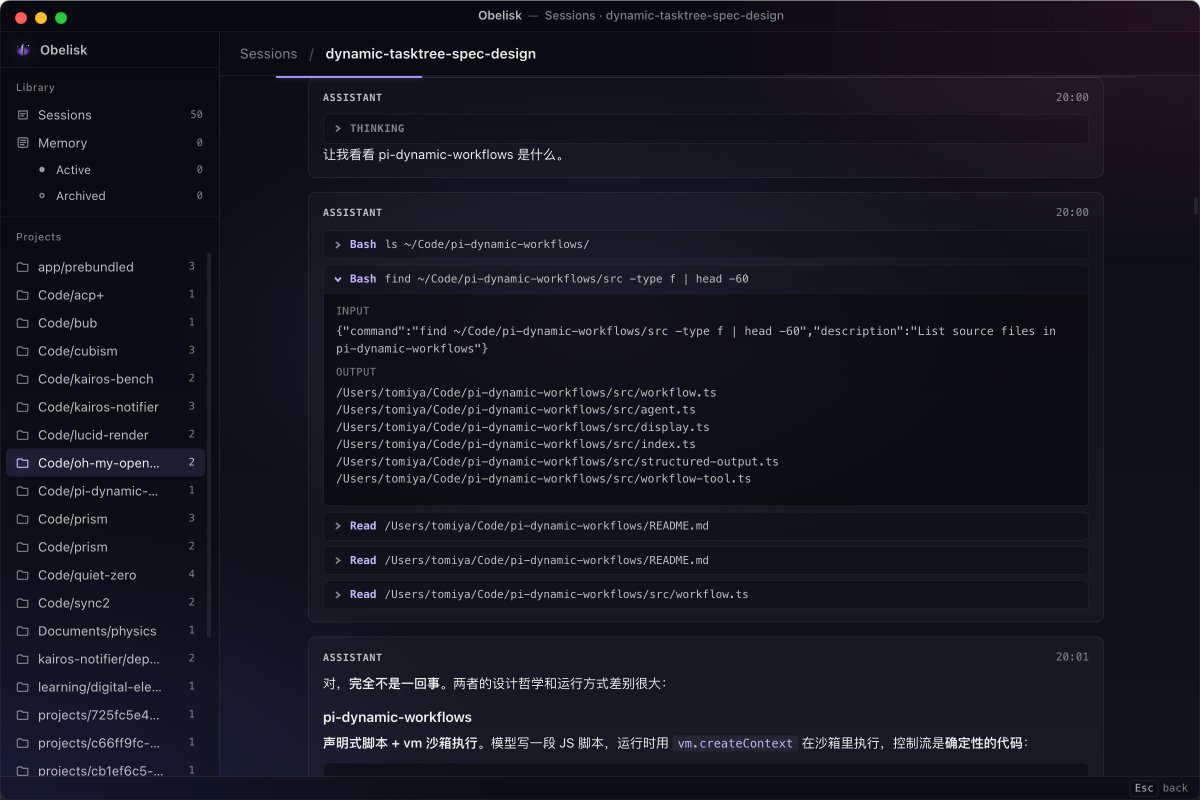Click the Archived hollow dot icon
The width and height of the screenshot is (1200, 800).
click(x=41, y=196)
